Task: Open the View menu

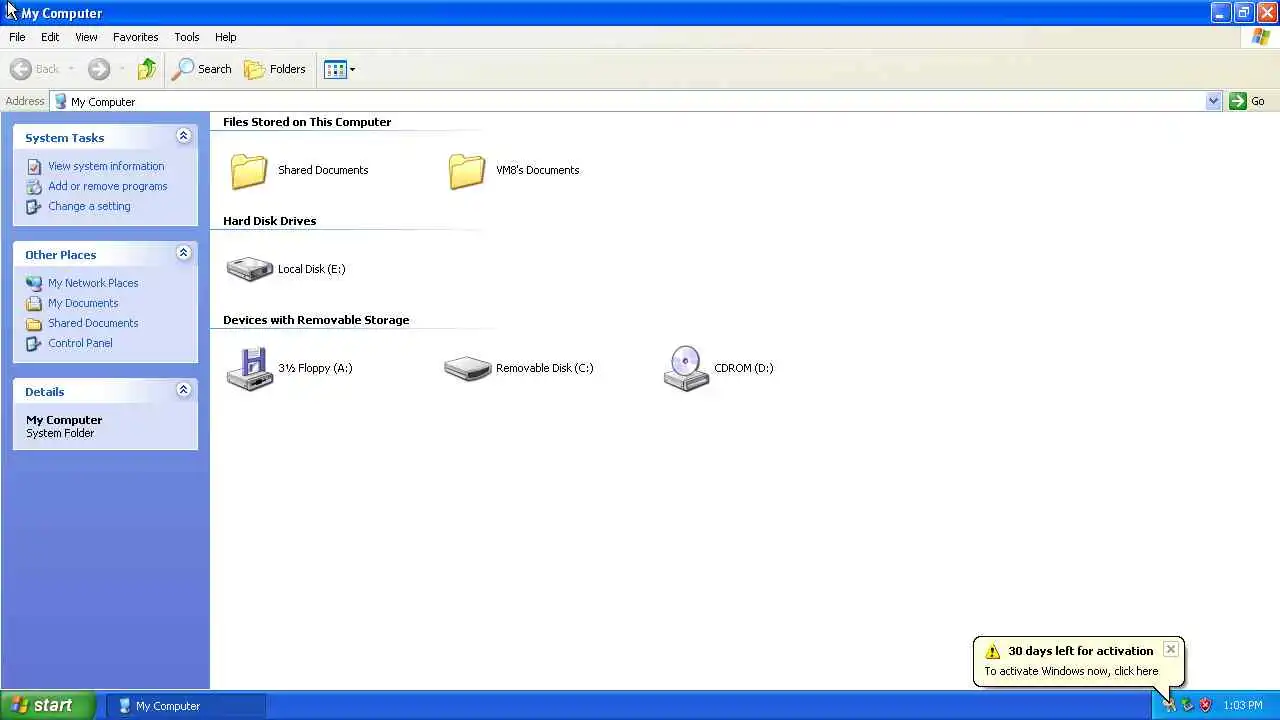Action: click(86, 37)
